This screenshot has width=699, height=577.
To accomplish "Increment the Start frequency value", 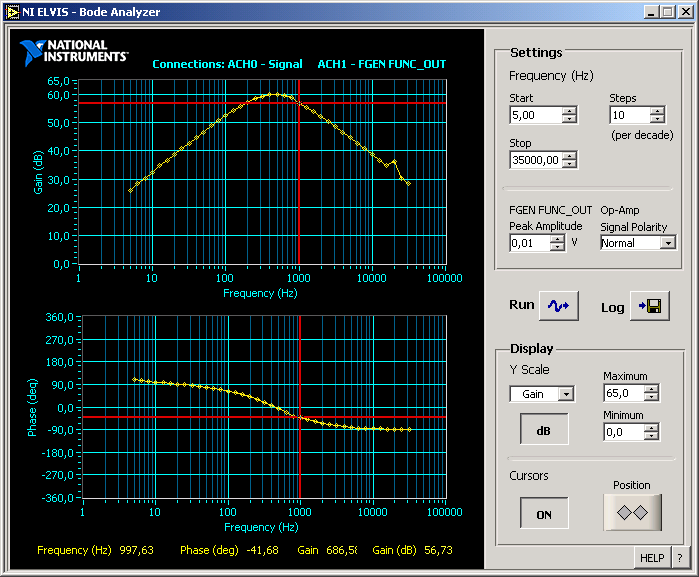I will (569, 111).
